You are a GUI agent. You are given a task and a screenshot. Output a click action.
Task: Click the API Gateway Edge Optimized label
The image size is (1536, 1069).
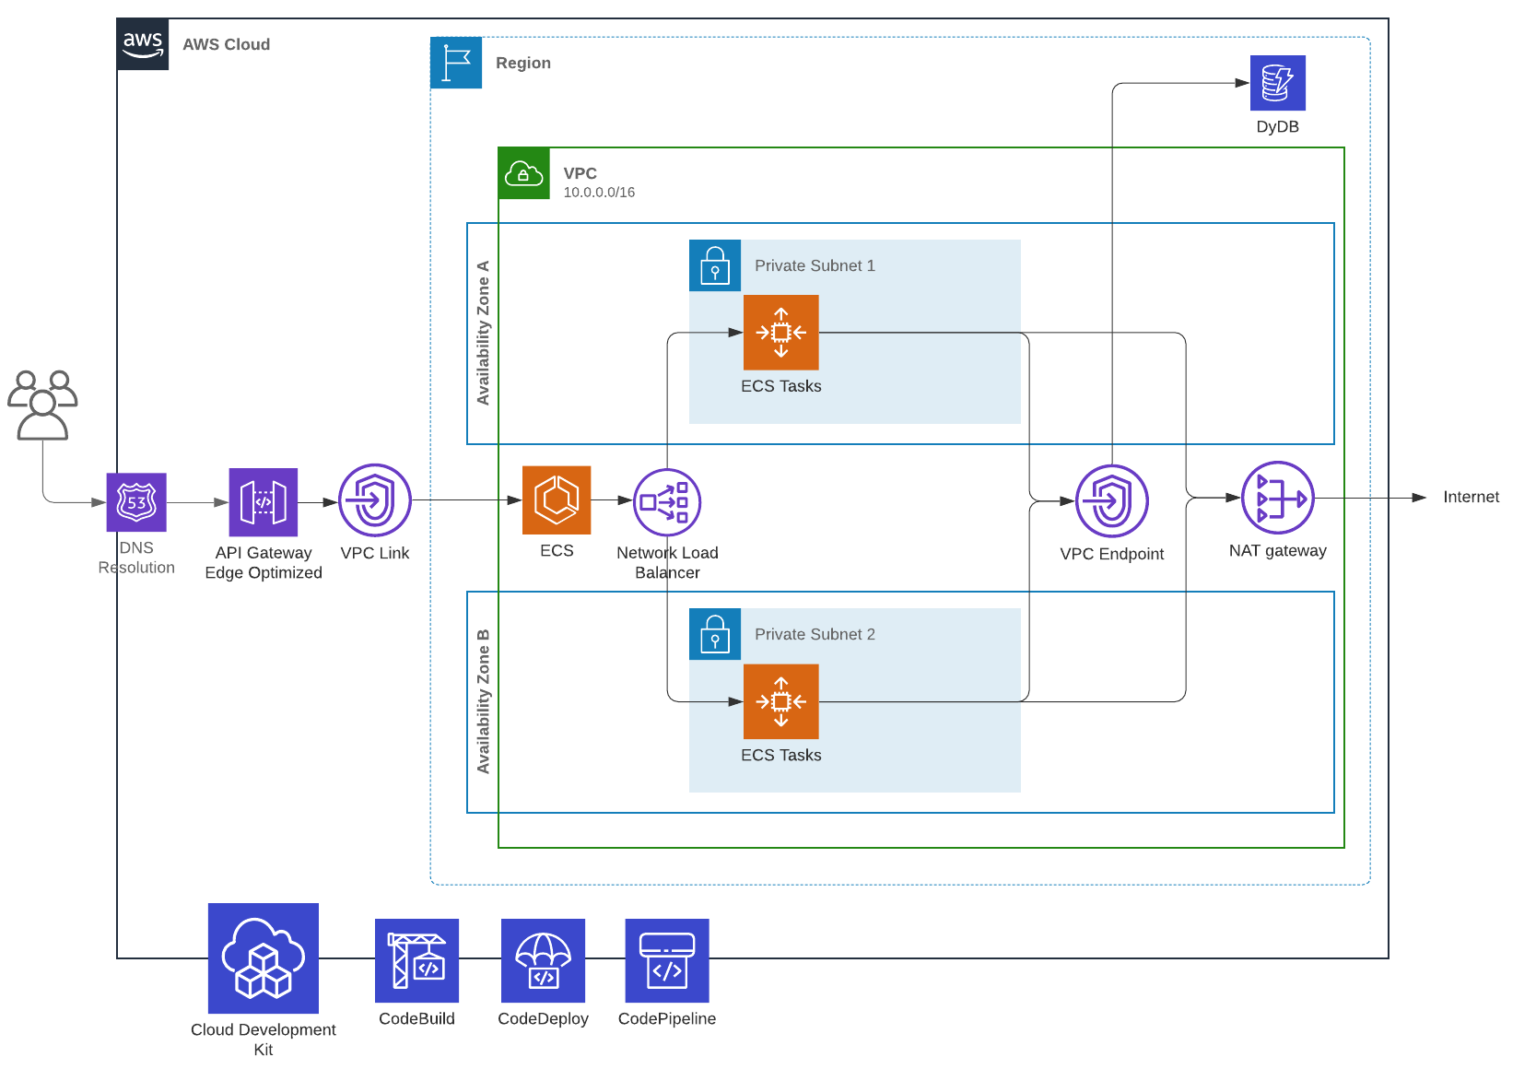click(x=264, y=563)
